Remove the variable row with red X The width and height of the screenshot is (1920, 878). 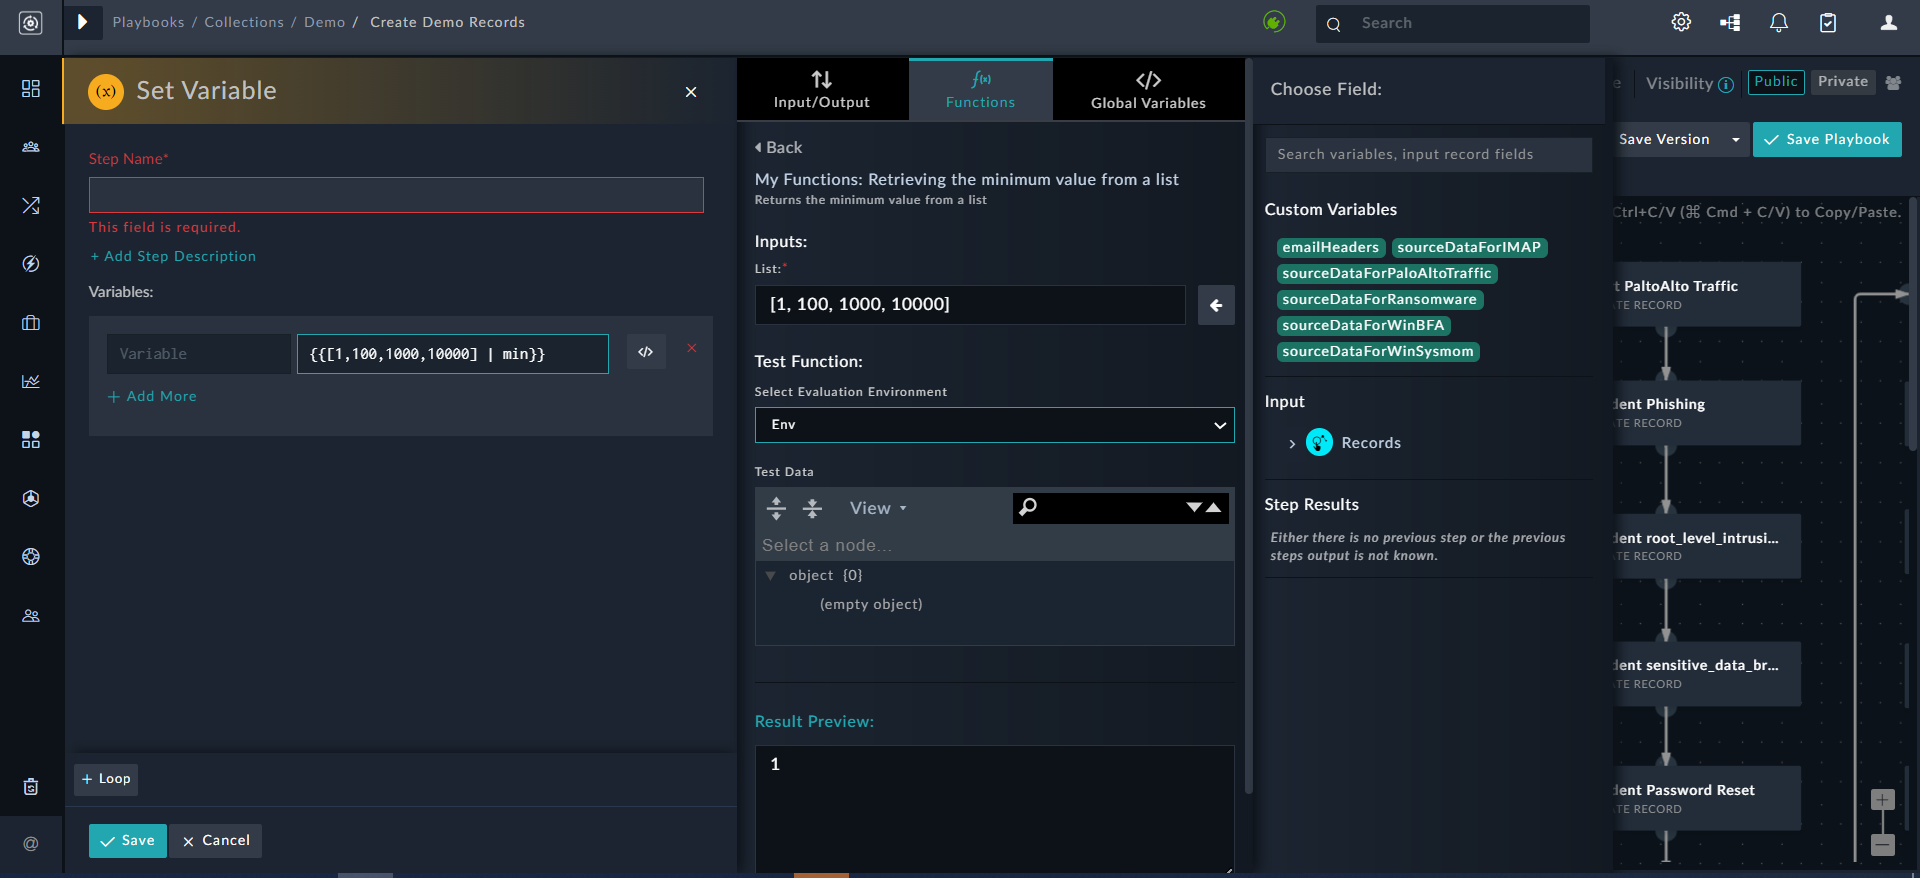point(691,348)
